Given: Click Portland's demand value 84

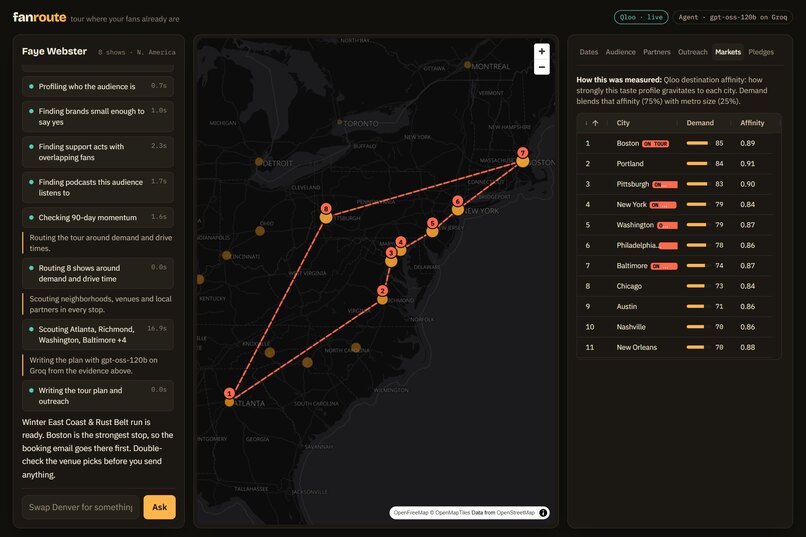Looking at the screenshot, I should pyautogui.click(x=719, y=164).
